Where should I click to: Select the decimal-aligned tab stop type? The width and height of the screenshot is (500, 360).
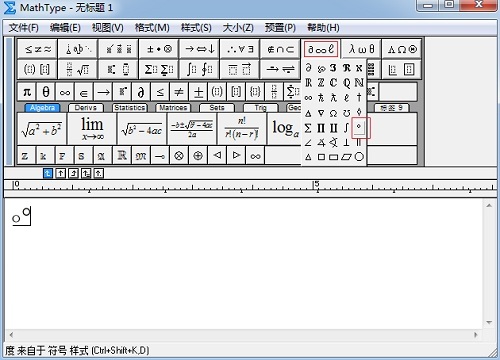coord(99,173)
